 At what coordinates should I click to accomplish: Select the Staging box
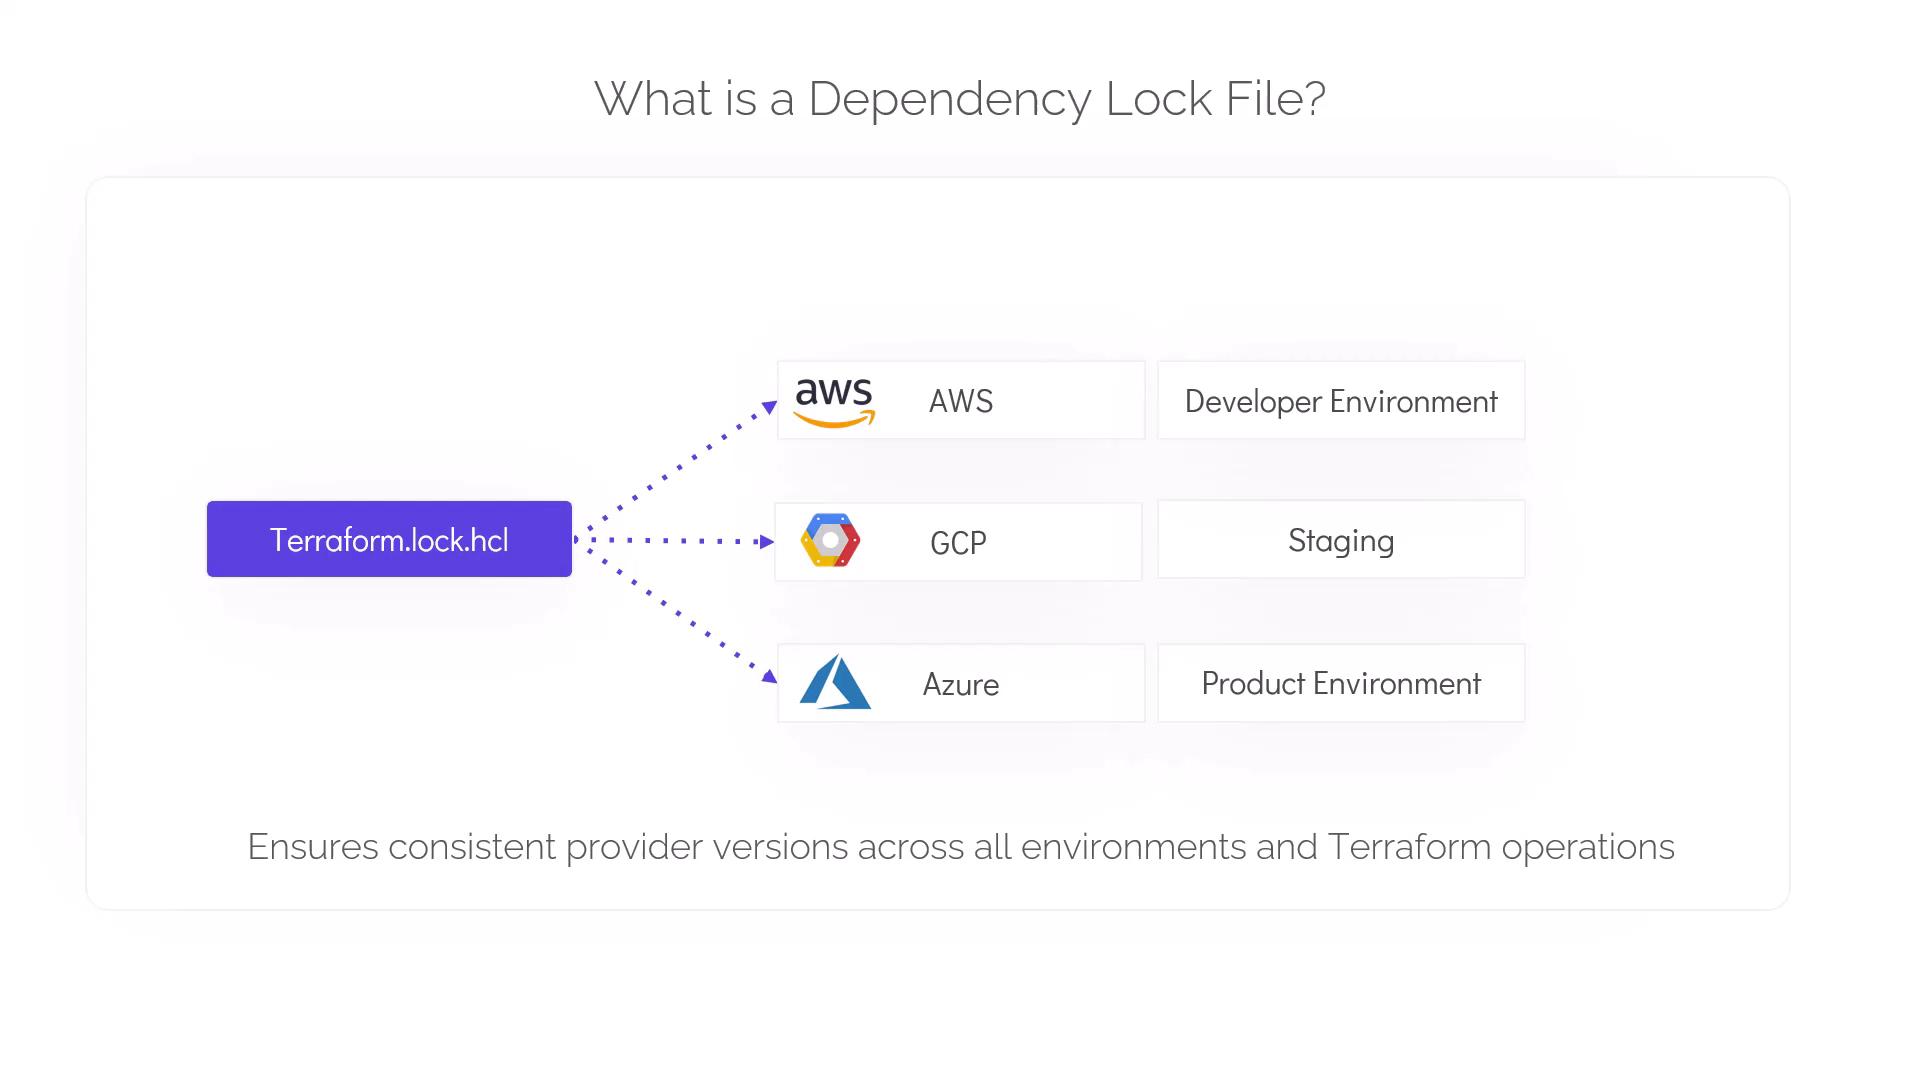pos(1340,540)
